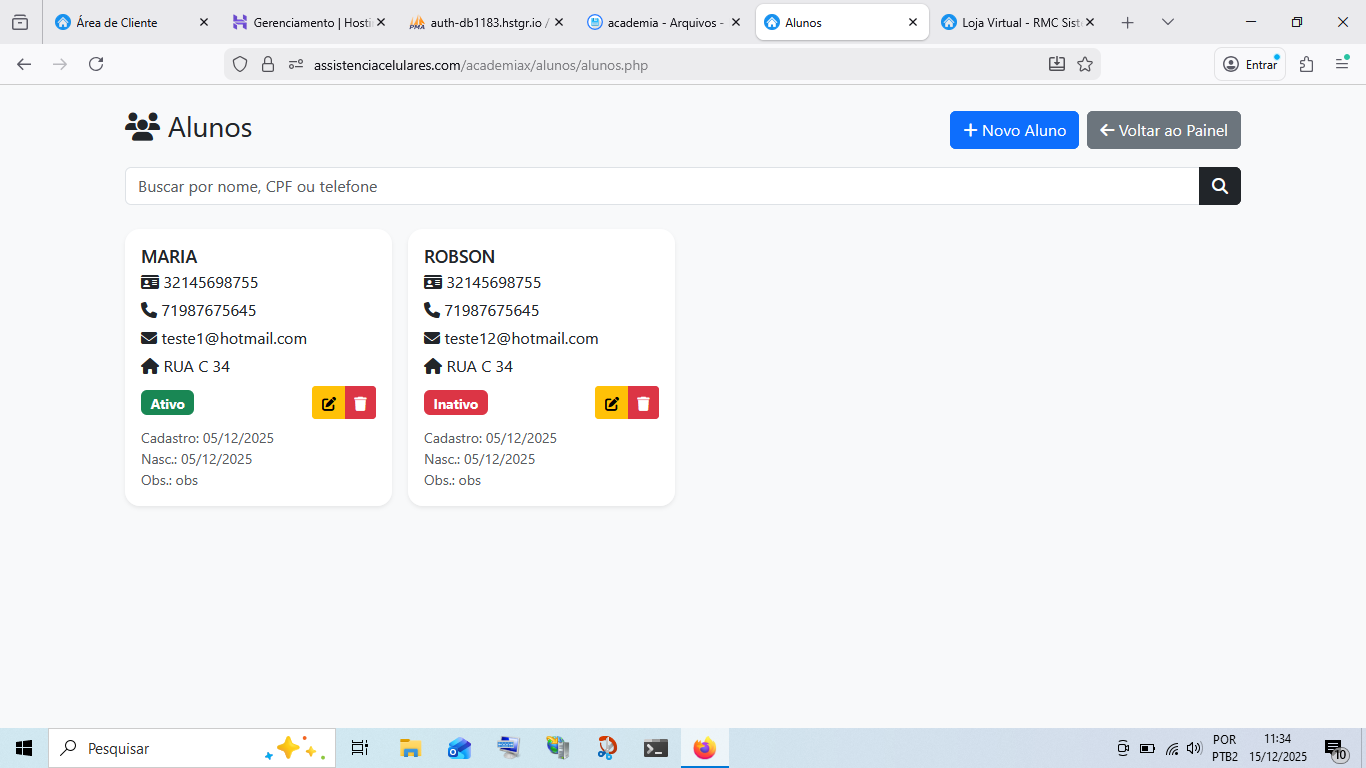
Task: Edit ROBSON's record using the pencil icon
Action: 611,403
